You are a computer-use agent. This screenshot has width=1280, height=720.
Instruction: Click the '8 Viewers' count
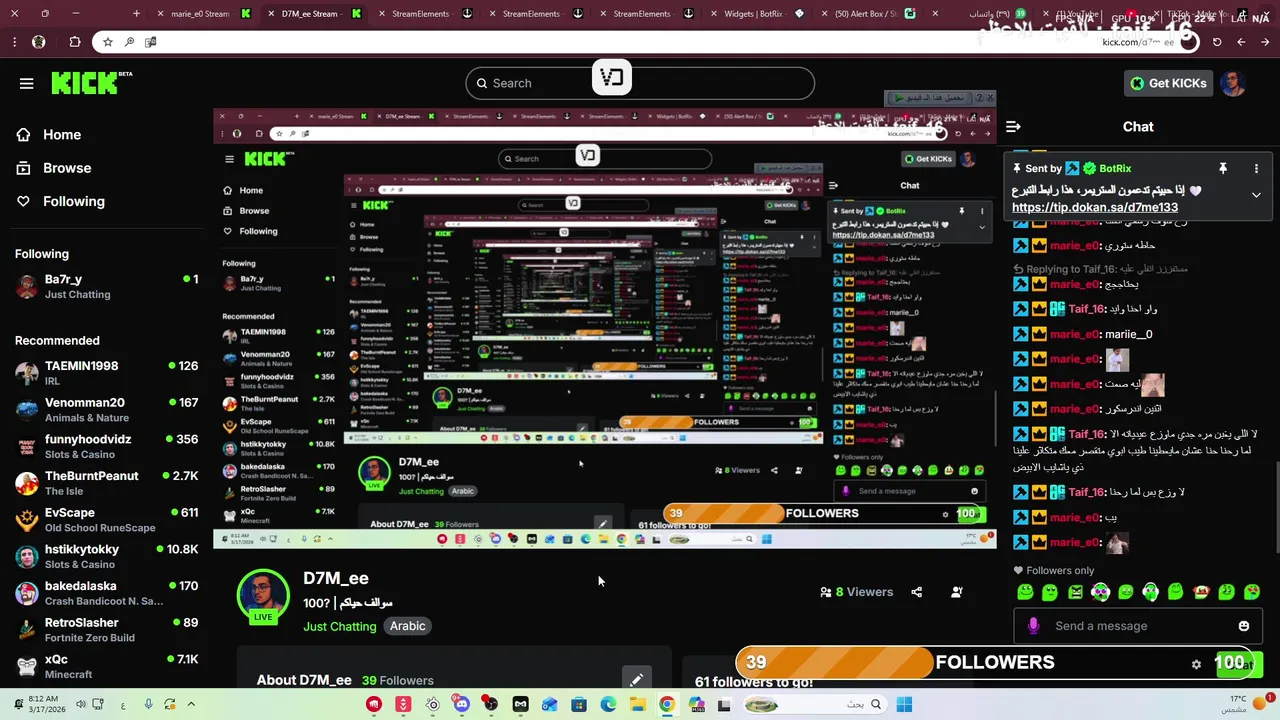[856, 592]
